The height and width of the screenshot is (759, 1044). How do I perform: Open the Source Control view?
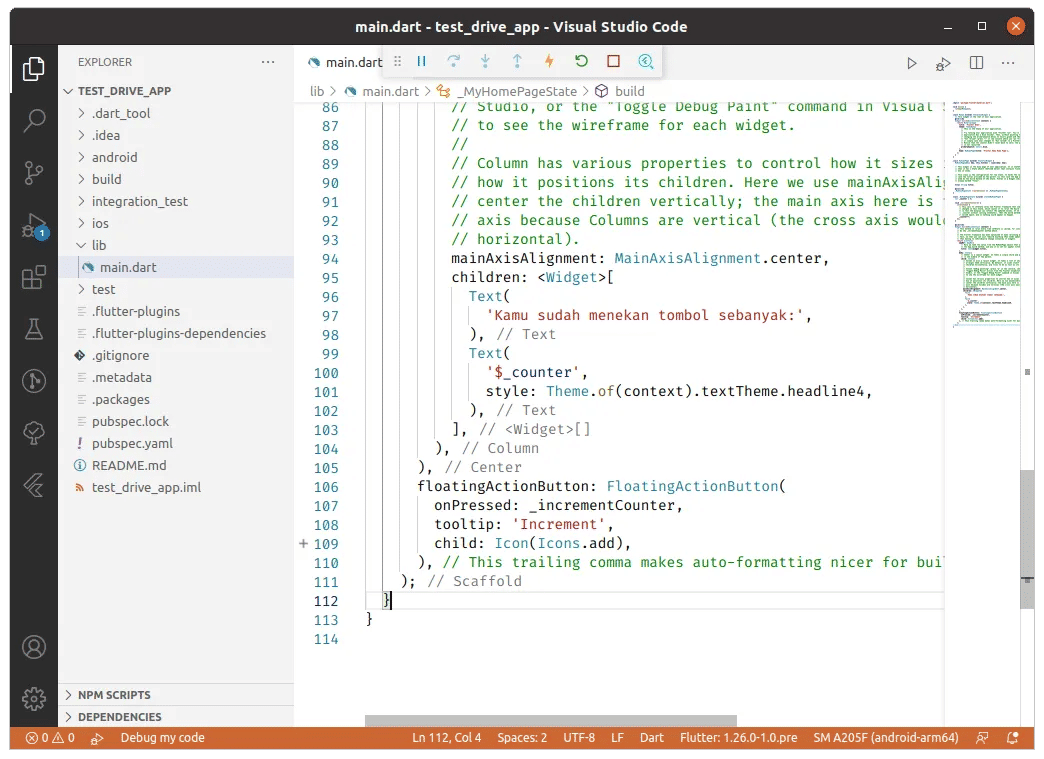pos(33,172)
